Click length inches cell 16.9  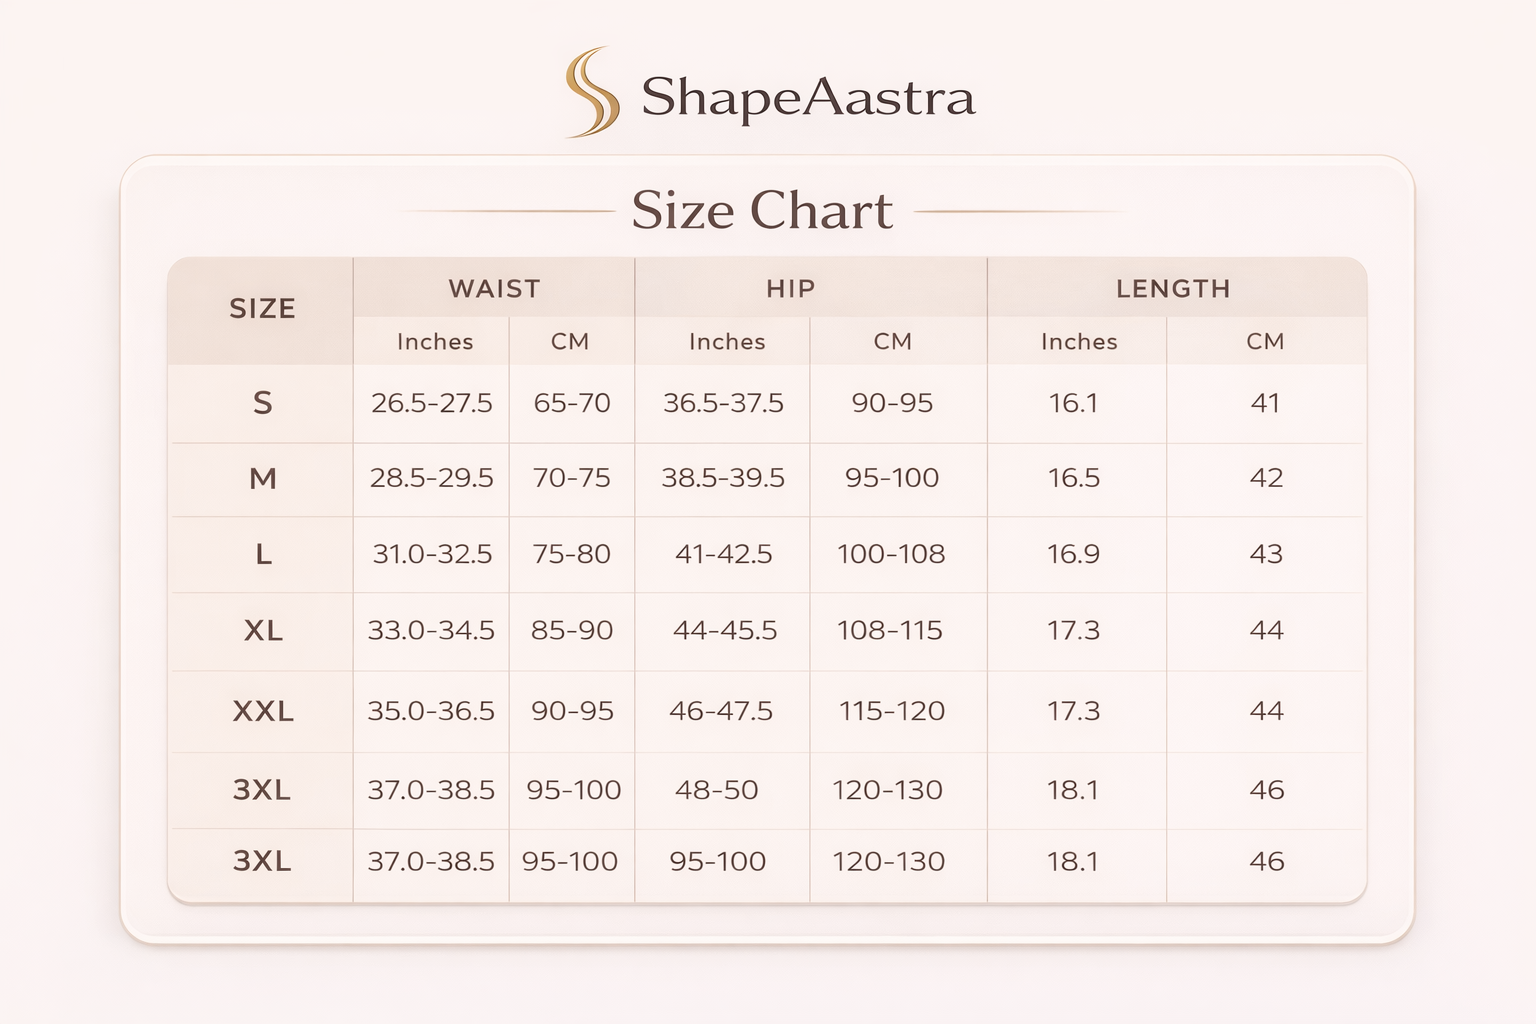click(x=1073, y=554)
